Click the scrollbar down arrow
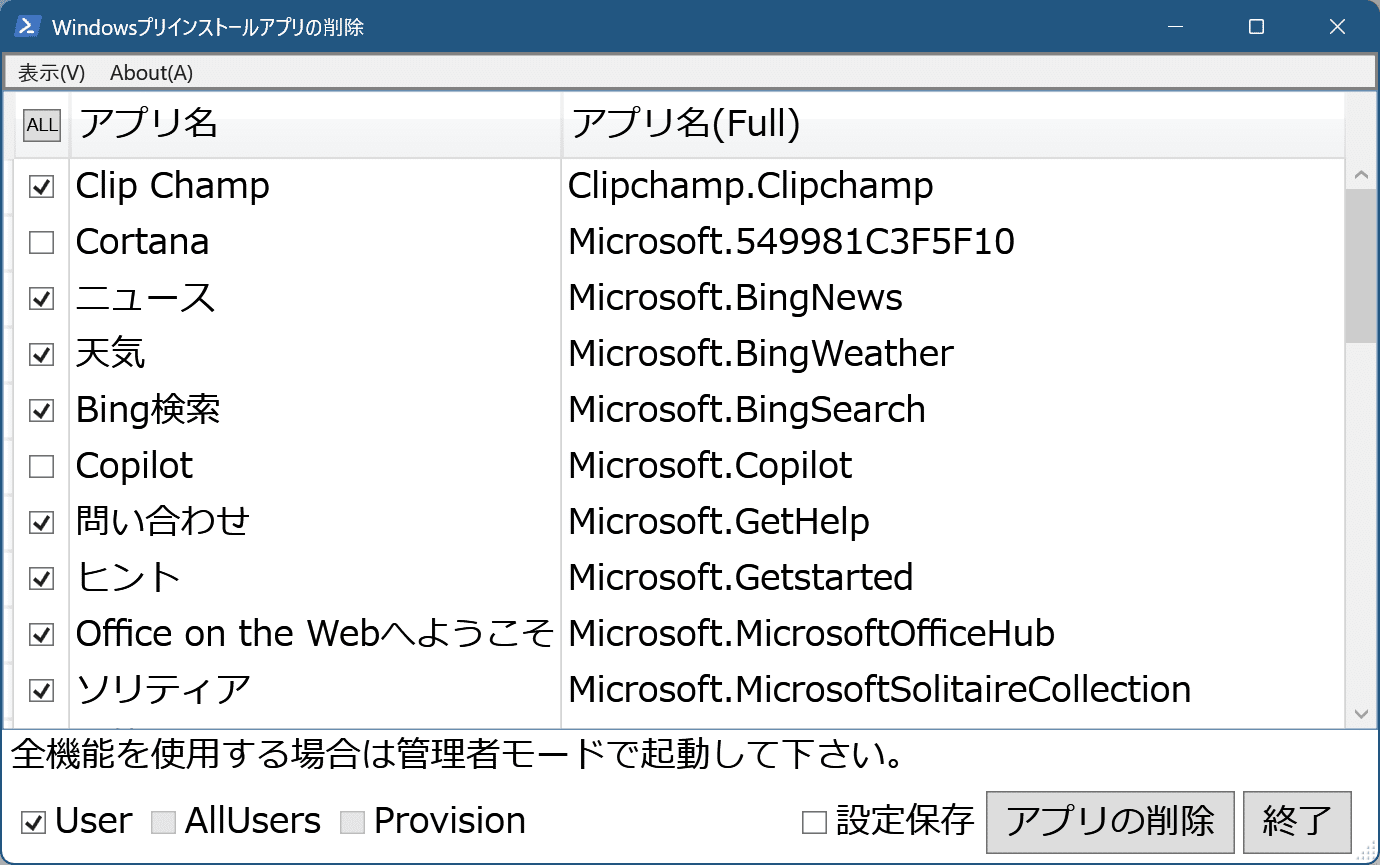This screenshot has height=865, width=1380. pos(1360,714)
